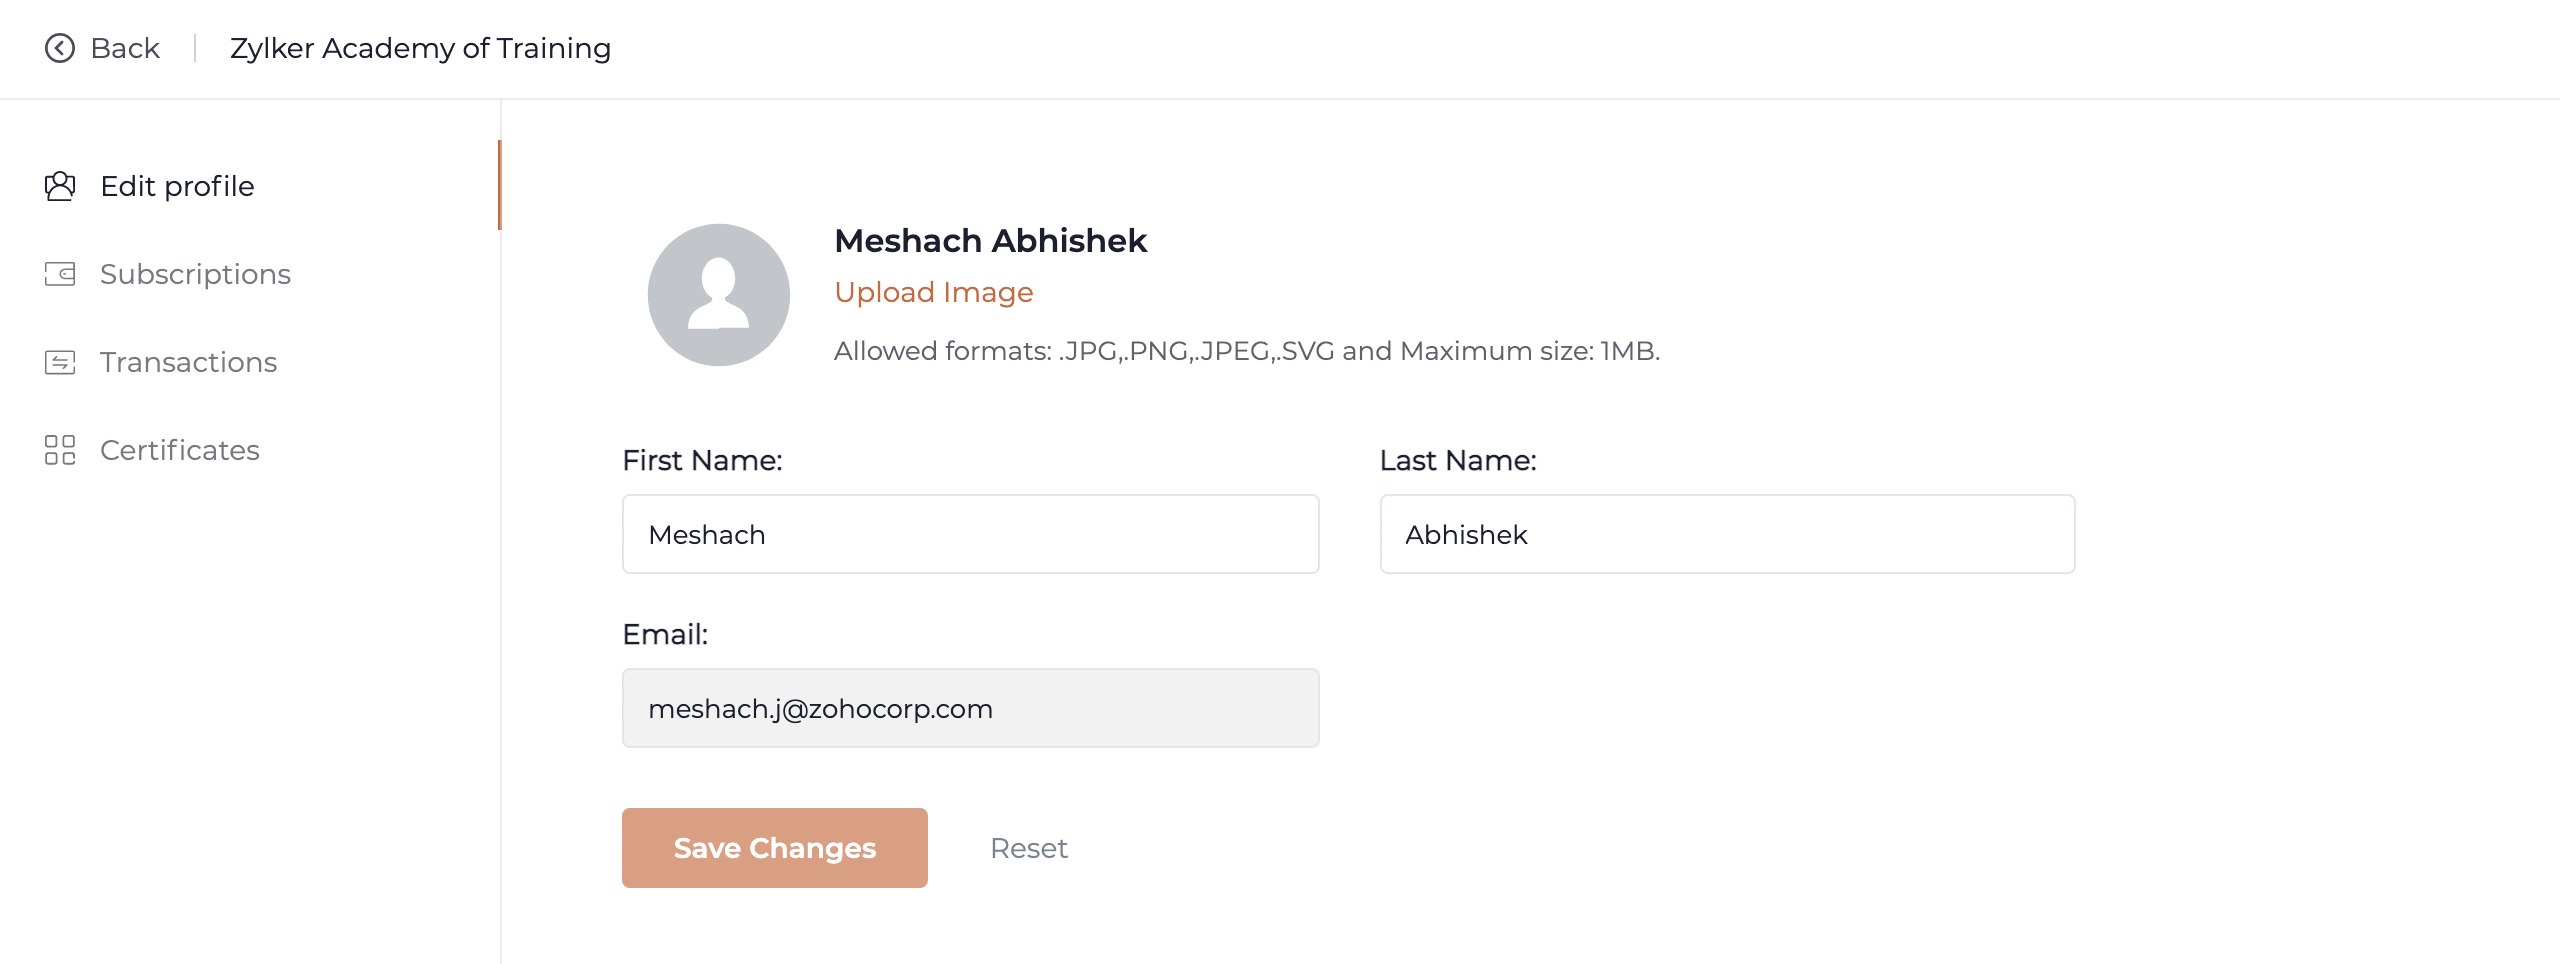Click the Back arrow circle icon
This screenshot has height=964, width=2560.
pos(60,48)
